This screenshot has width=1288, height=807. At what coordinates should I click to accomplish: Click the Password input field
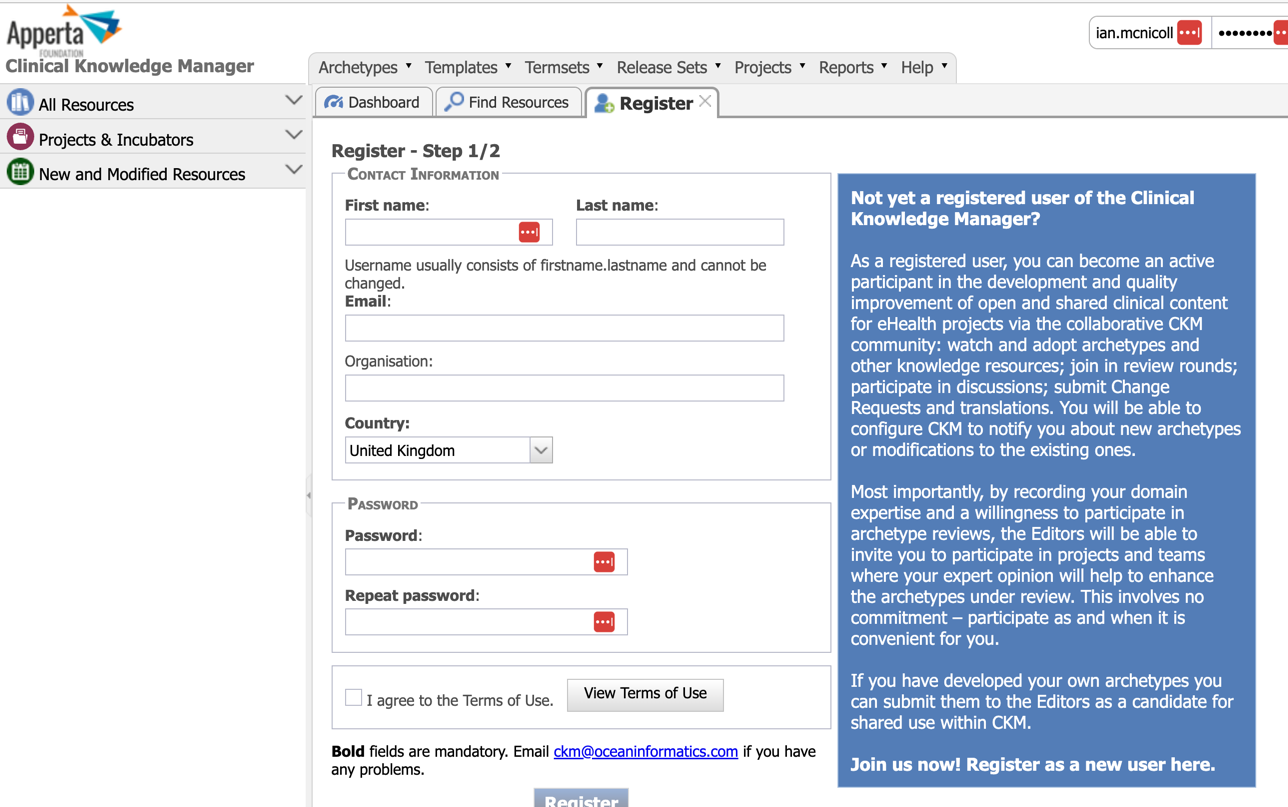(x=486, y=562)
